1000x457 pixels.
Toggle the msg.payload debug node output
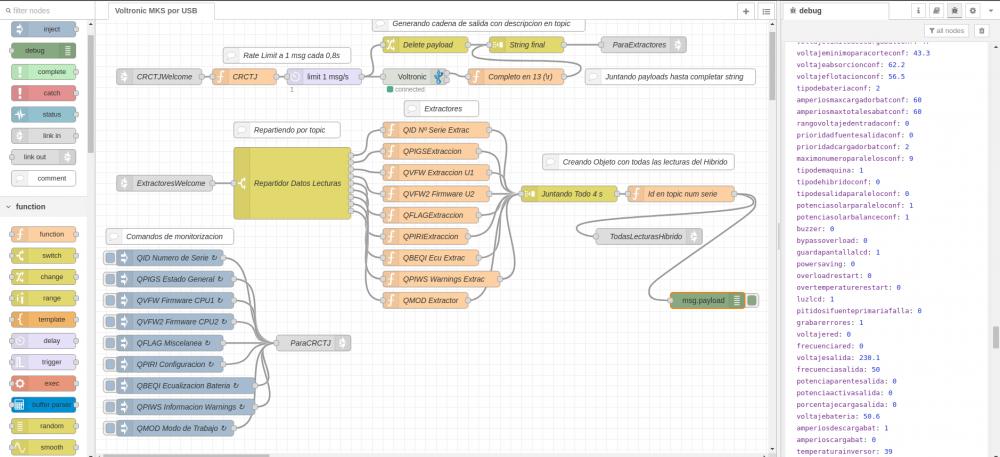pyautogui.click(x=753, y=300)
